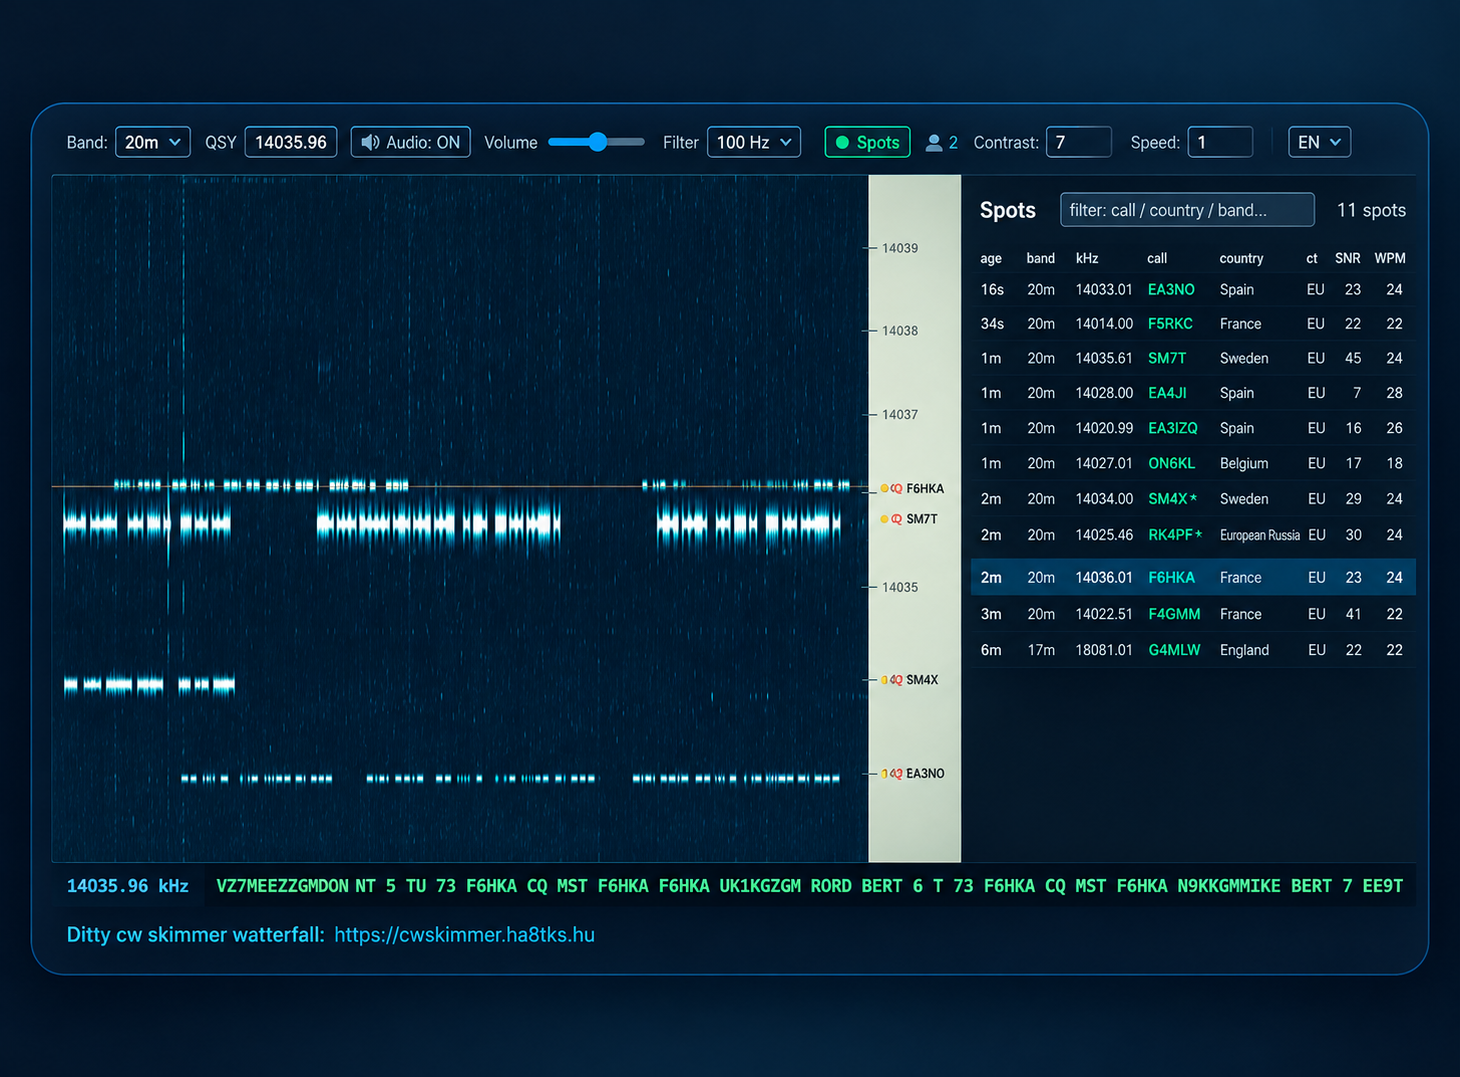Viewport: 1460px width, 1077px height.
Task: Select the RK4PF* callsign
Action: (x=1175, y=535)
